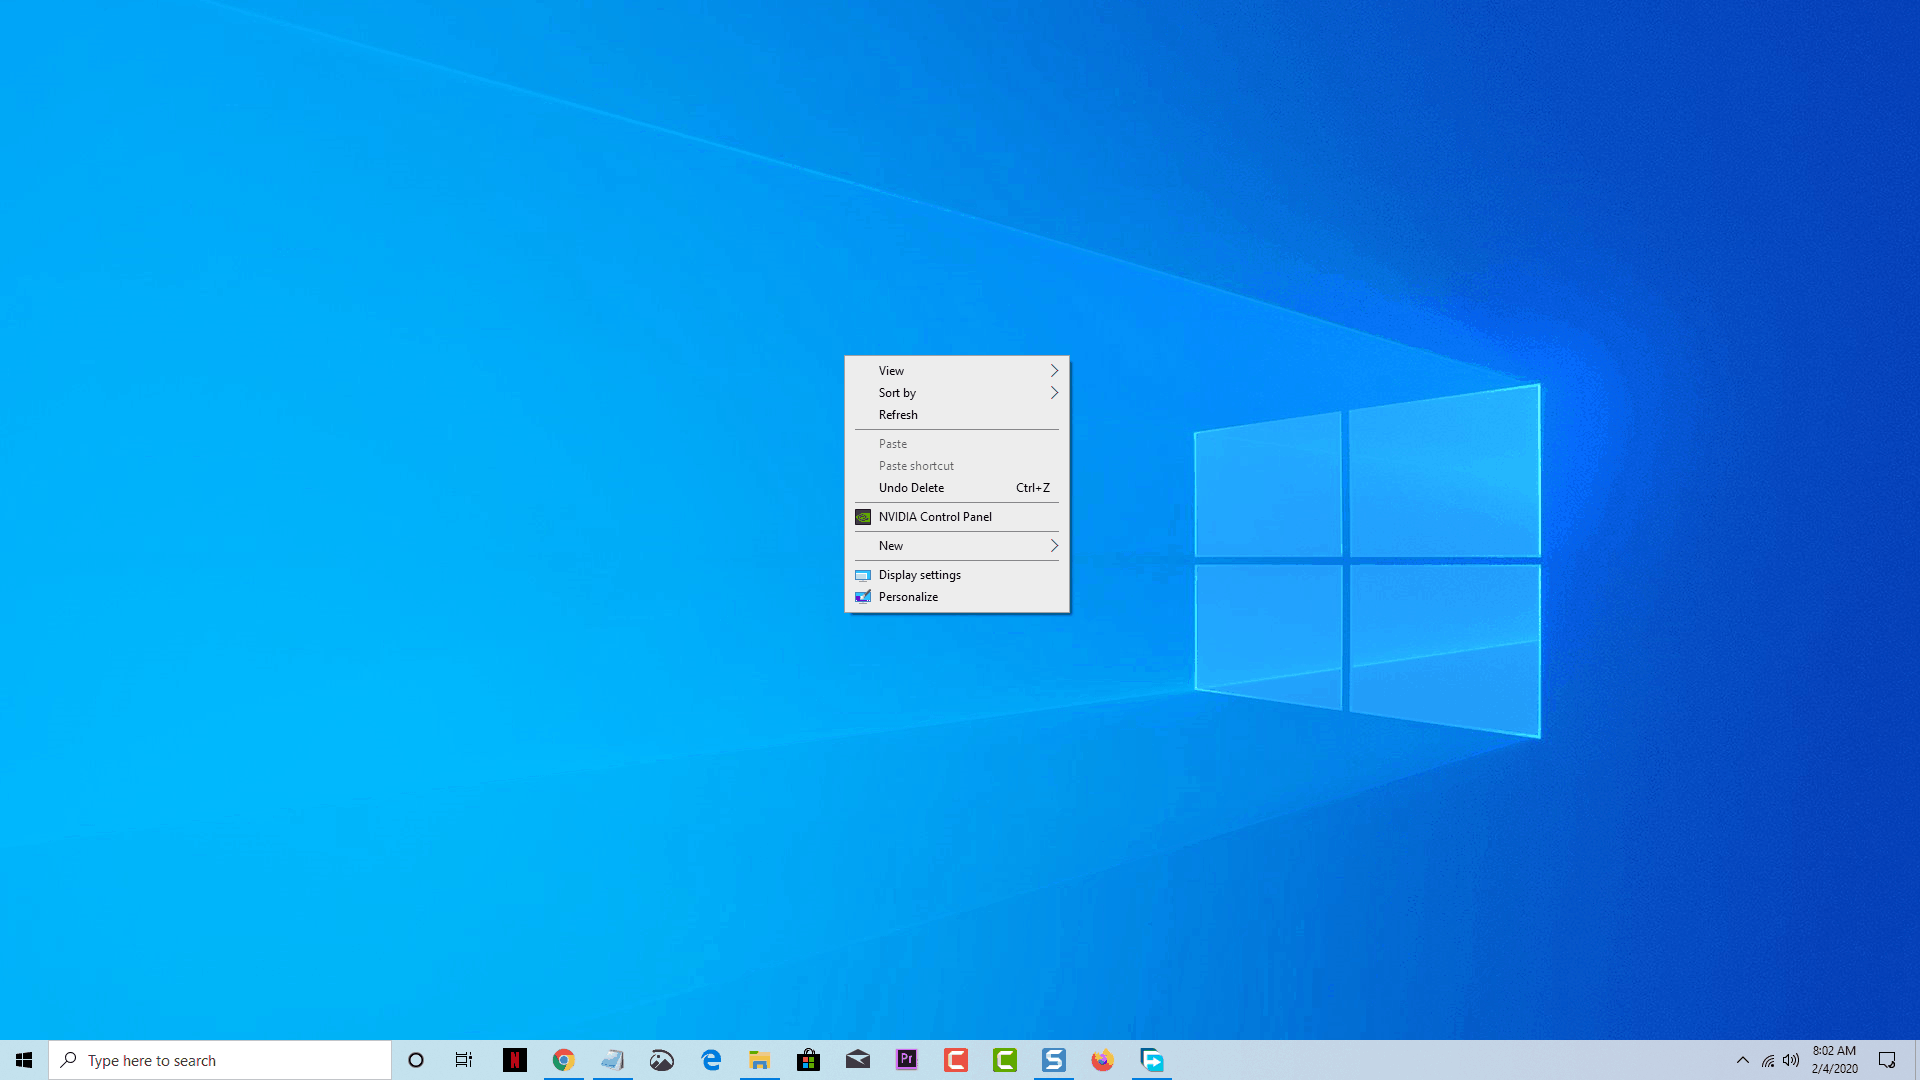Open Snagit from the taskbar
The image size is (1920, 1080).
(x=1054, y=1060)
